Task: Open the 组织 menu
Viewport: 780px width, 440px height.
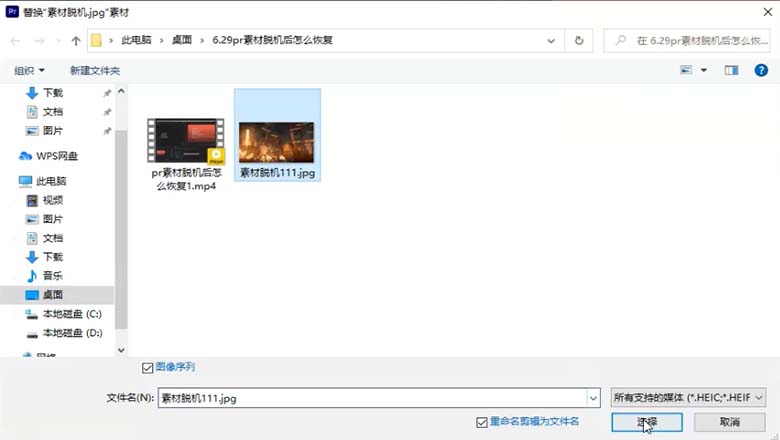Action: (29, 71)
